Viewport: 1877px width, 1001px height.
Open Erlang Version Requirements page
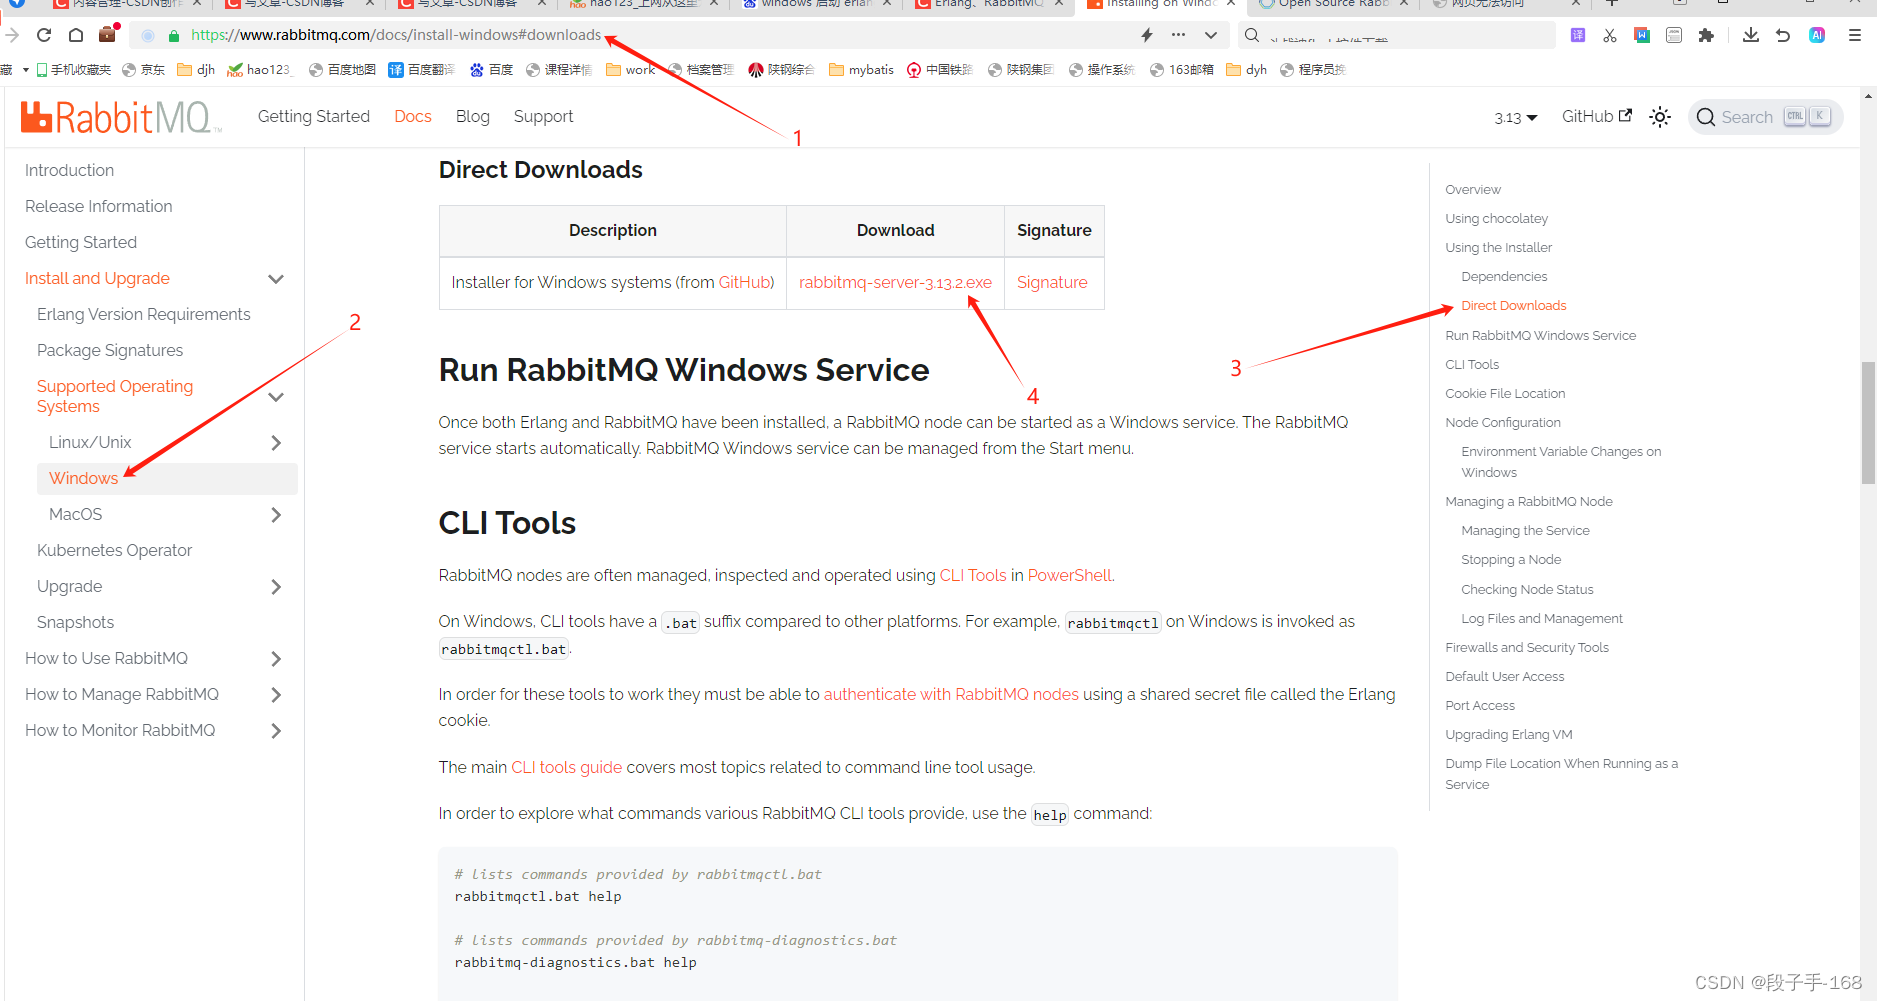[143, 314]
